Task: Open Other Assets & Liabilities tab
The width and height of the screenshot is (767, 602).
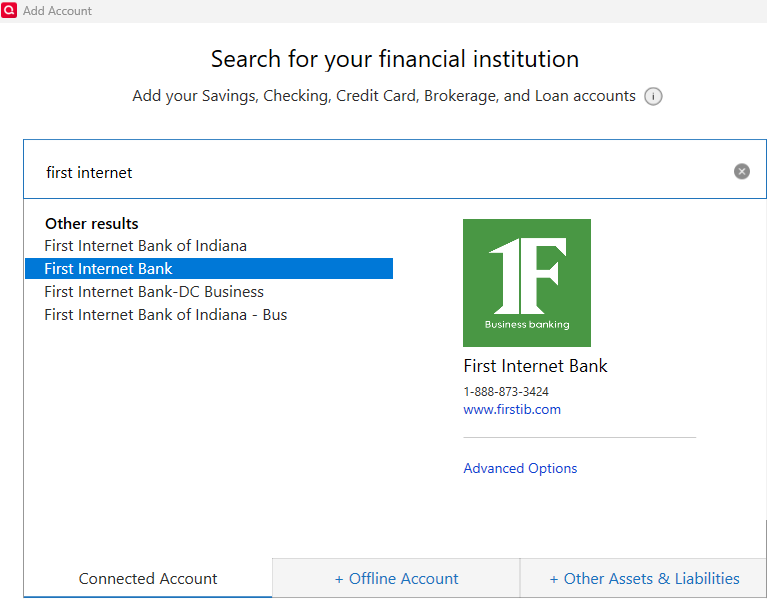Action: (x=644, y=579)
